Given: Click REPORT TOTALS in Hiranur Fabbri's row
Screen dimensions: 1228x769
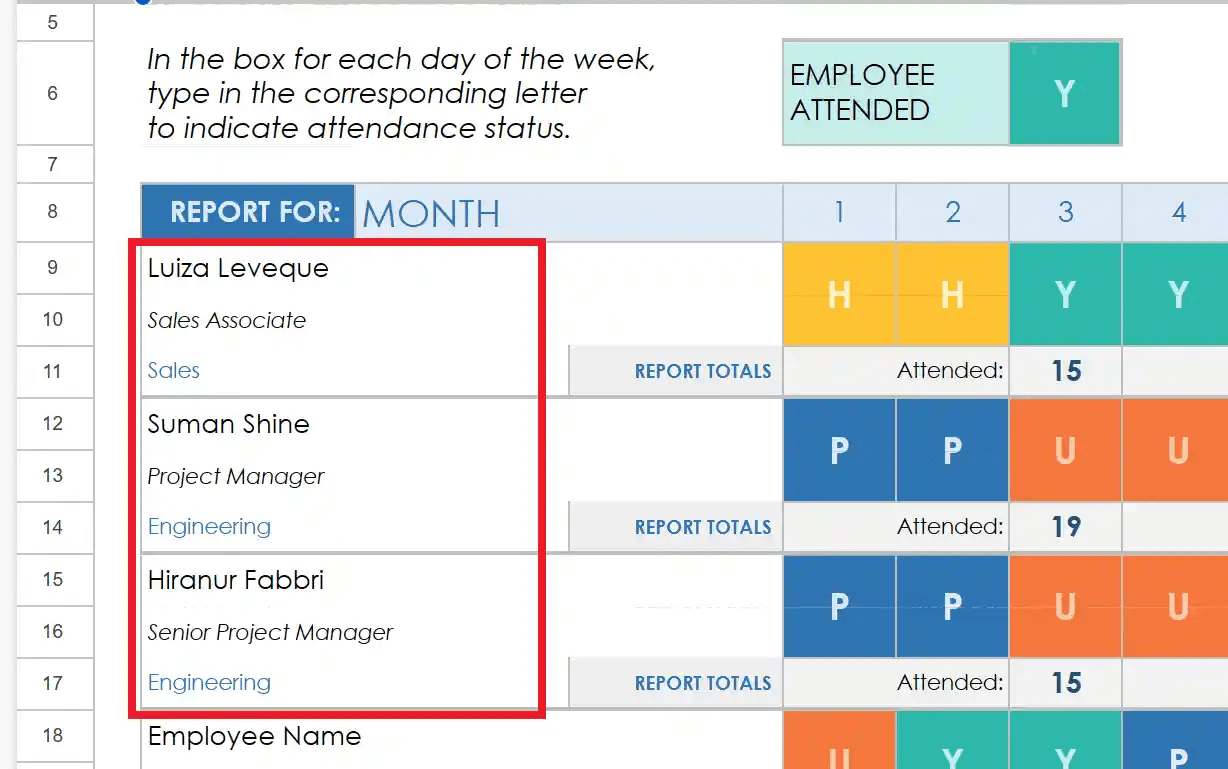Looking at the screenshot, I should click(702, 682).
